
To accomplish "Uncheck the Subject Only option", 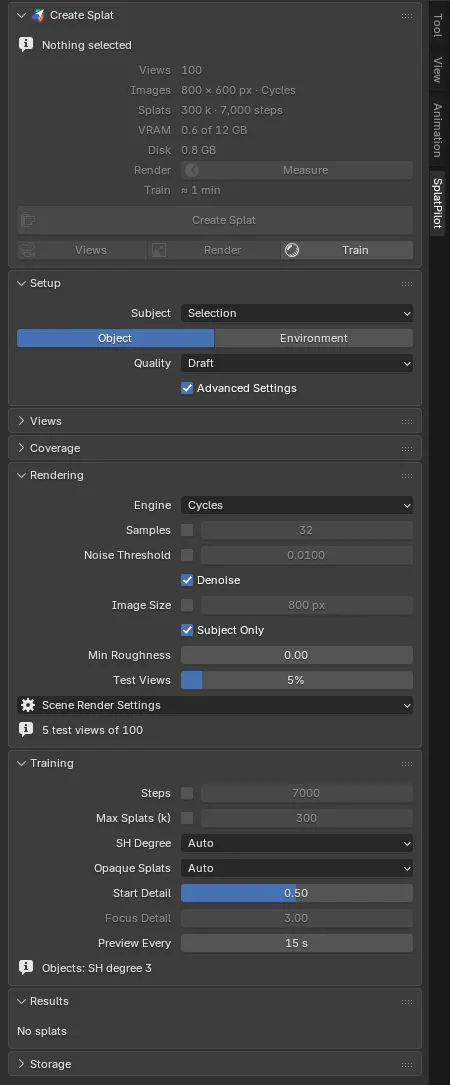I will 187,630.
